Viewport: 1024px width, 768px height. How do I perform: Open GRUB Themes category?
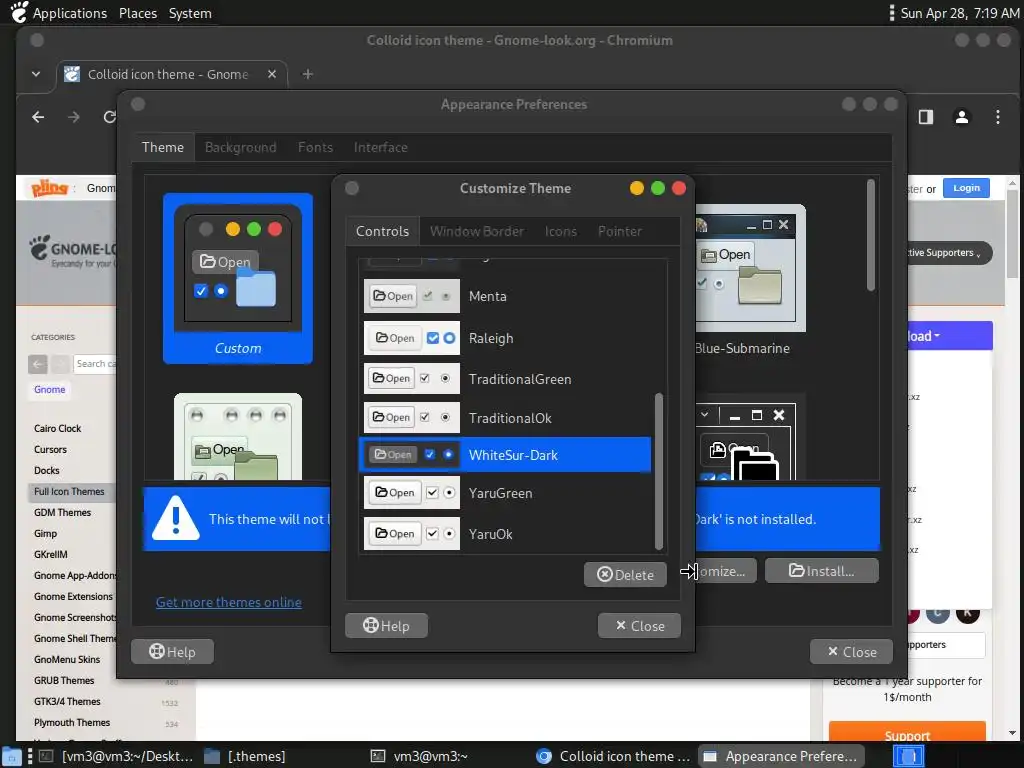point(64,680)
